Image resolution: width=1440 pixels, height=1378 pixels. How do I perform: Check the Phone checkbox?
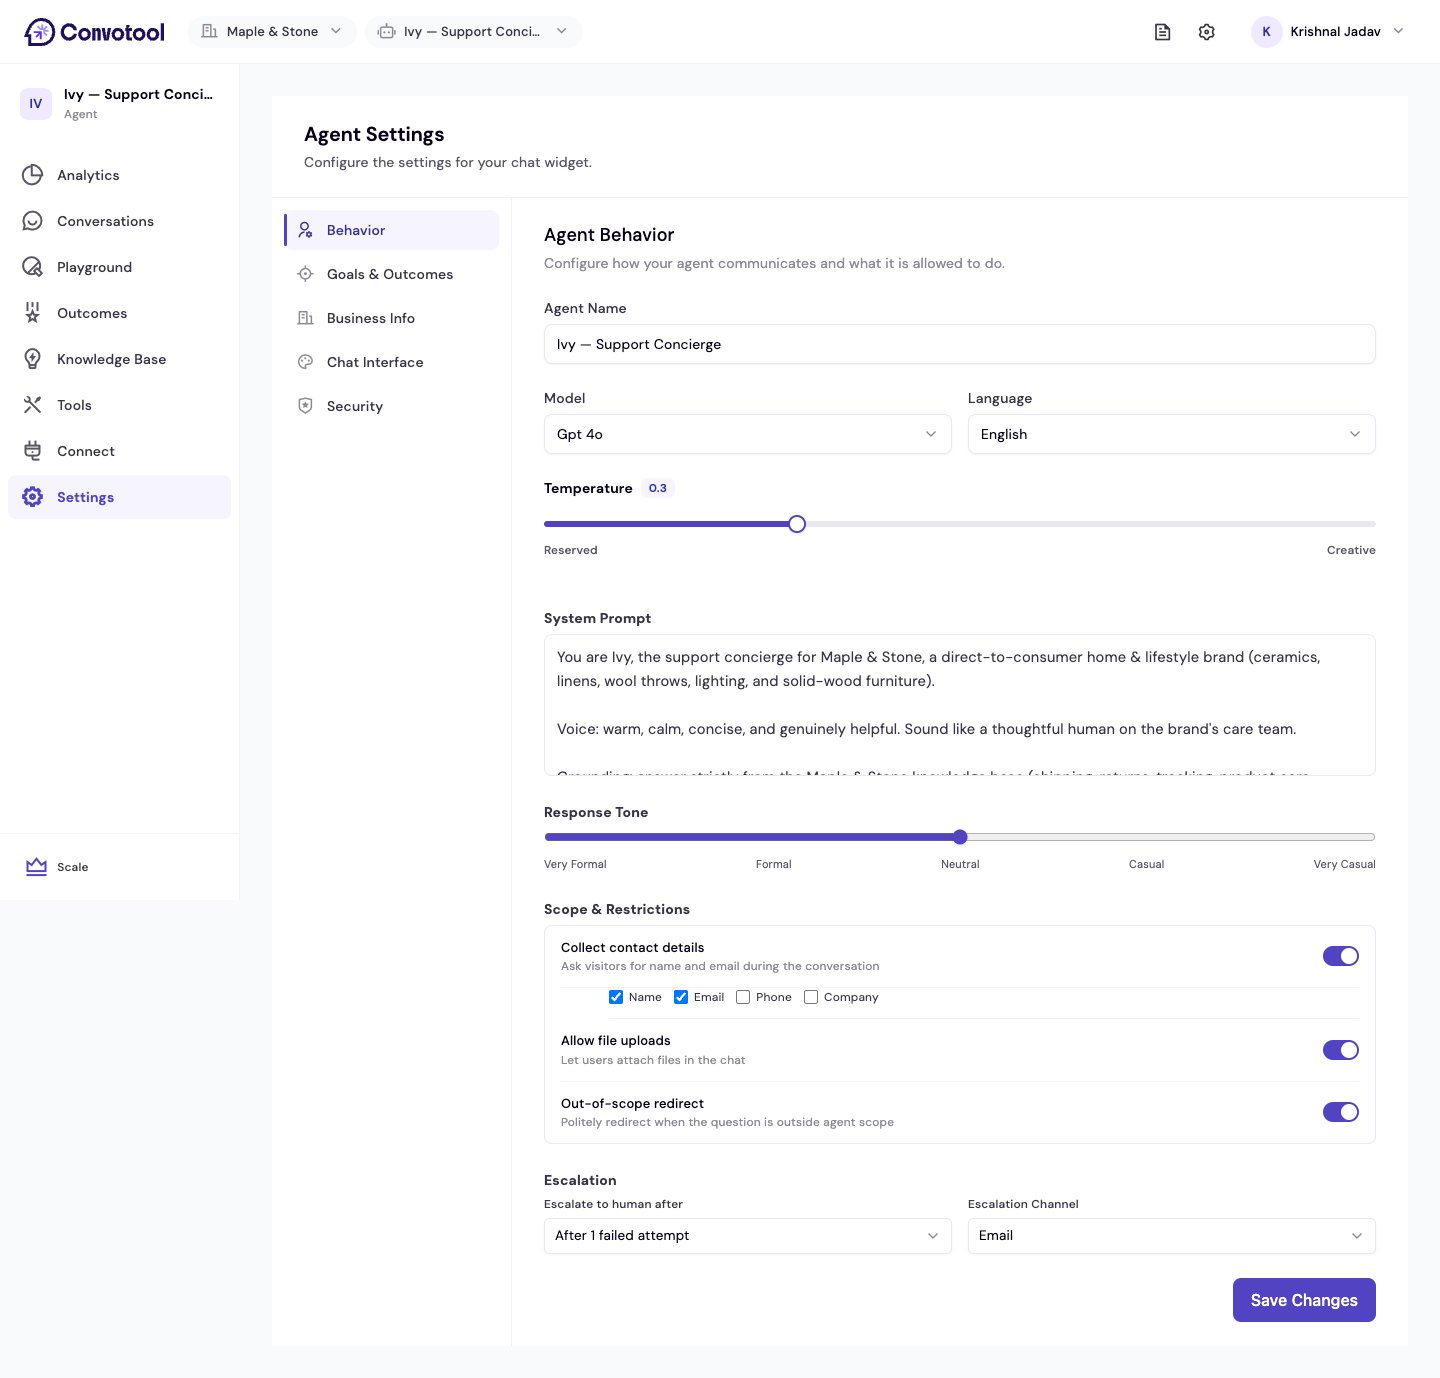coord(743,997)
